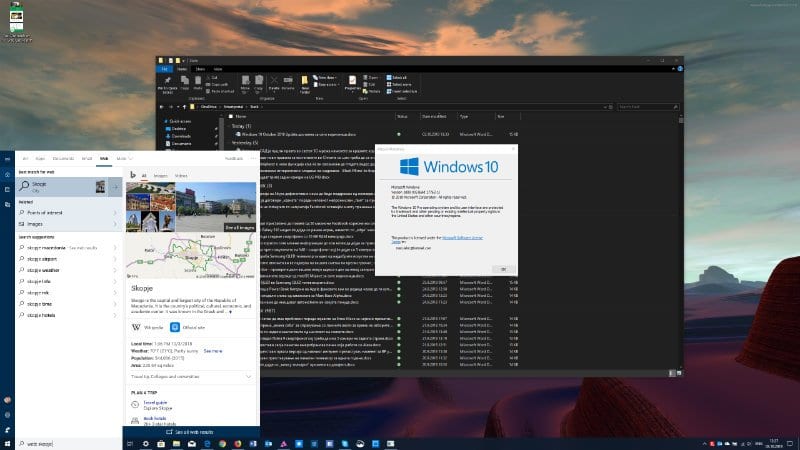Click Home icon in search panel sidebar
Viewport: 800px width, 450px height.
point(7,174)
